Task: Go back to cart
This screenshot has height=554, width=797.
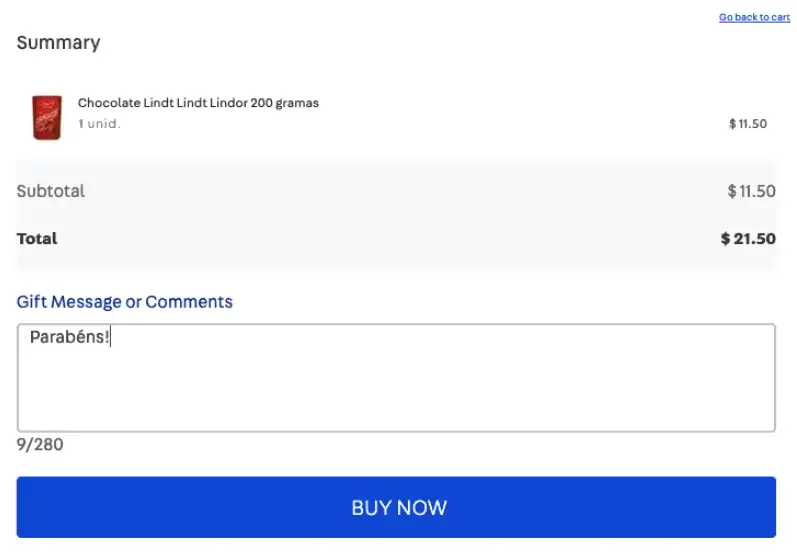Action: 754,18
